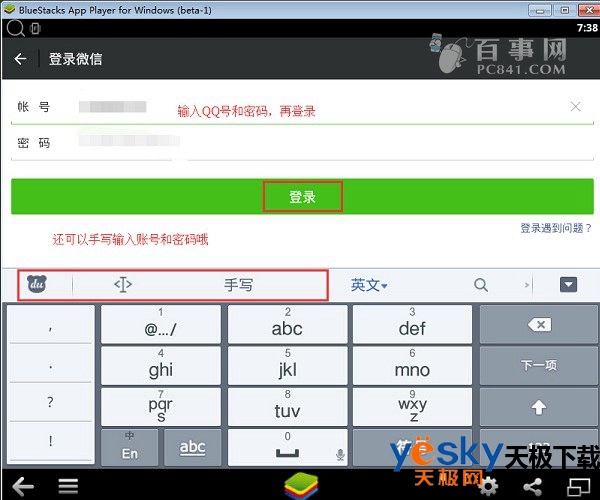Open BlueStacks settings gear icon

click(x=488, y=487)
